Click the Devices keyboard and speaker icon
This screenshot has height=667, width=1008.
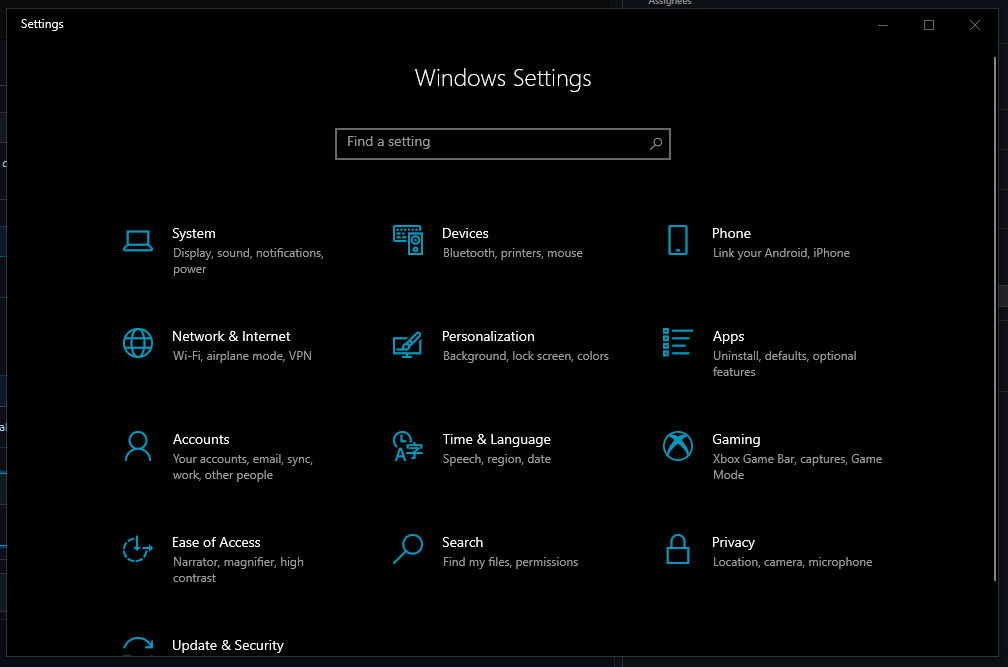(408, 240)
